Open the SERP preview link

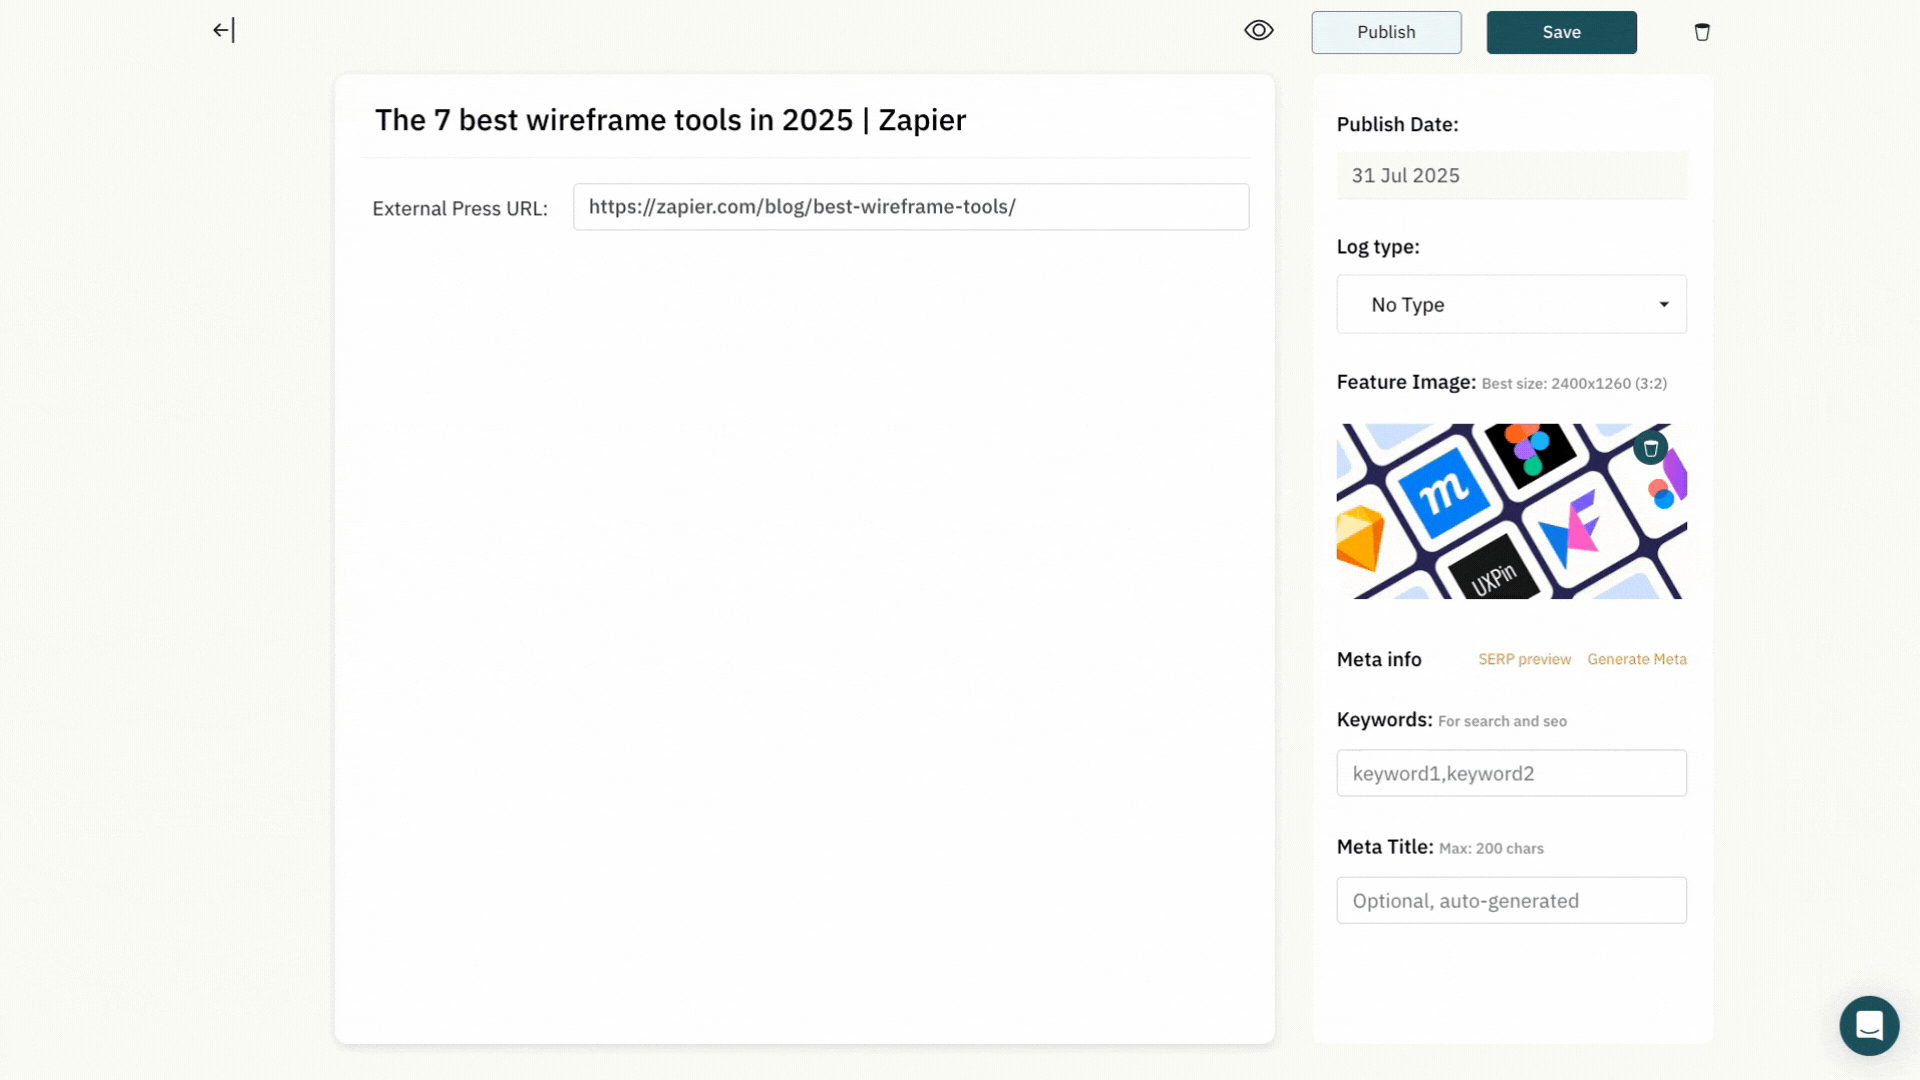coord(1524,659)
